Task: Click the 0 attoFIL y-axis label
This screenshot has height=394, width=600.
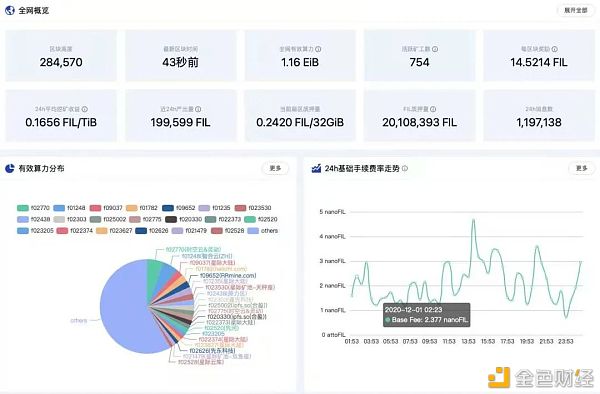Action: click(x=334, y=335)
